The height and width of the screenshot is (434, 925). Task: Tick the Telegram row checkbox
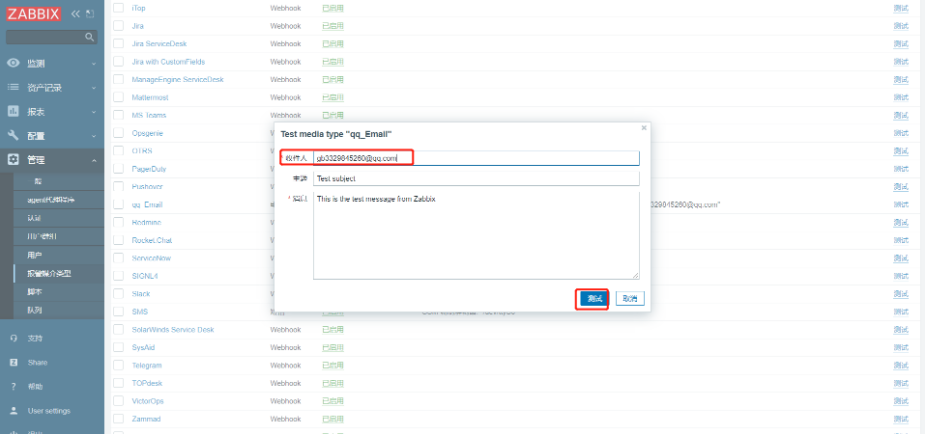pyautogui.click(x=119, y=366)
